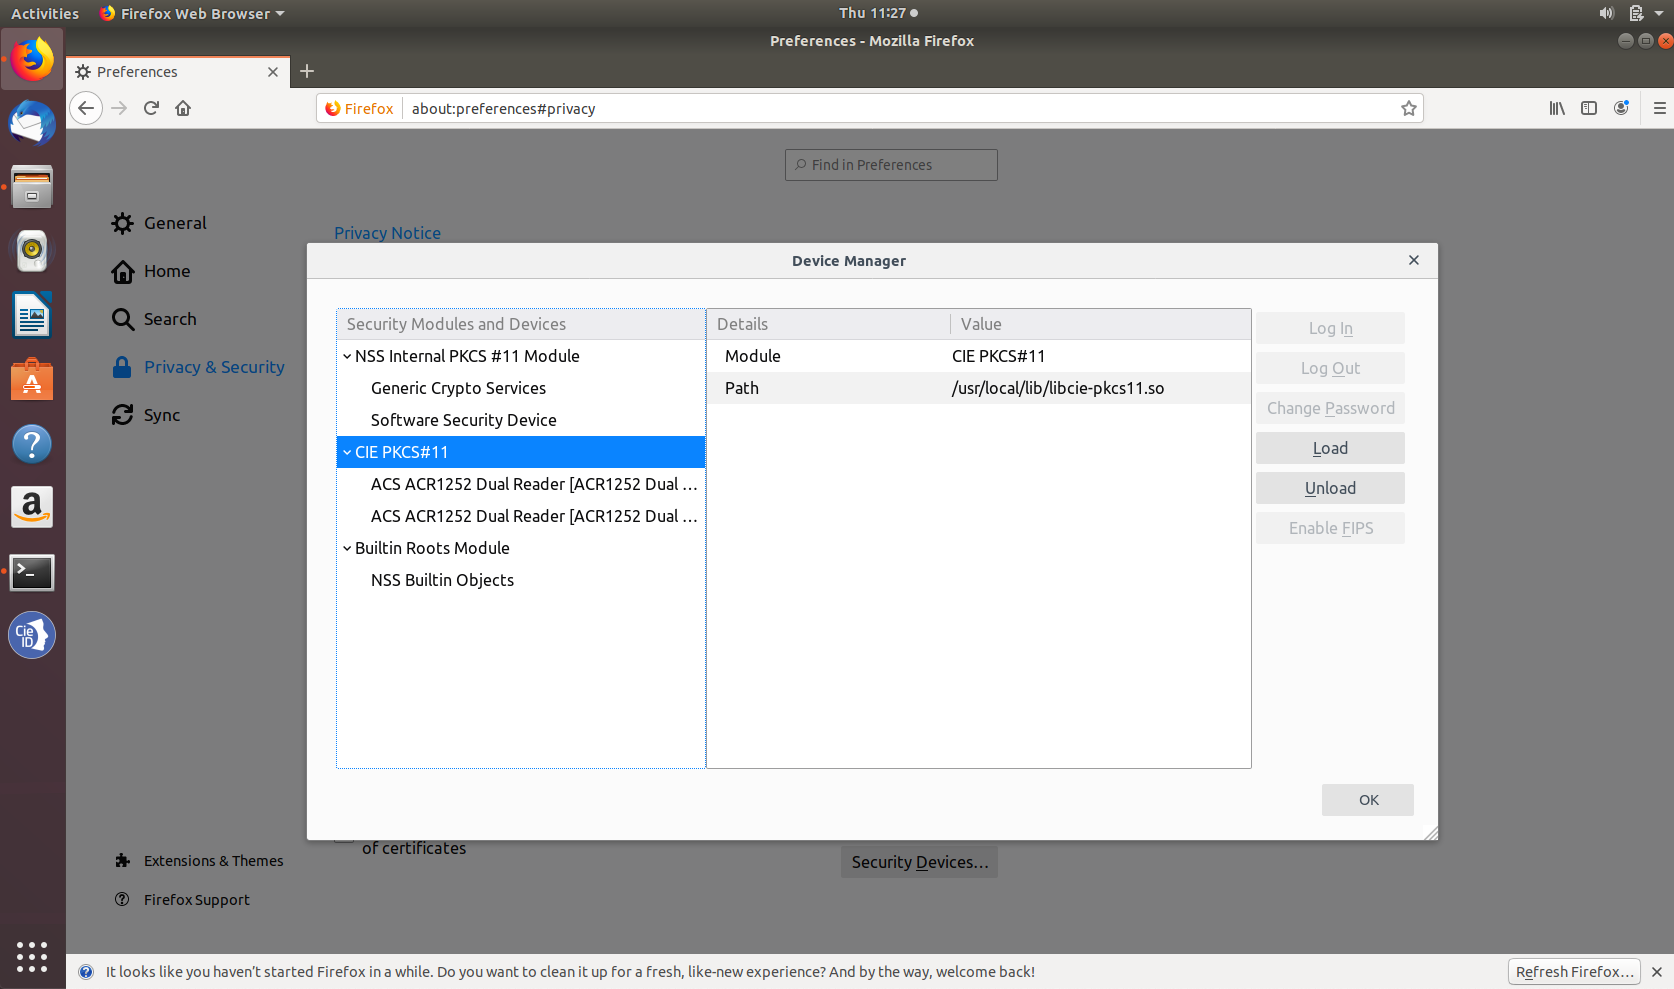Image resolution: width=1674 pixels, height=989 pixels.
Task: Collapse the CIE PKCS#11 module arrow
Action: pos(347,452)
